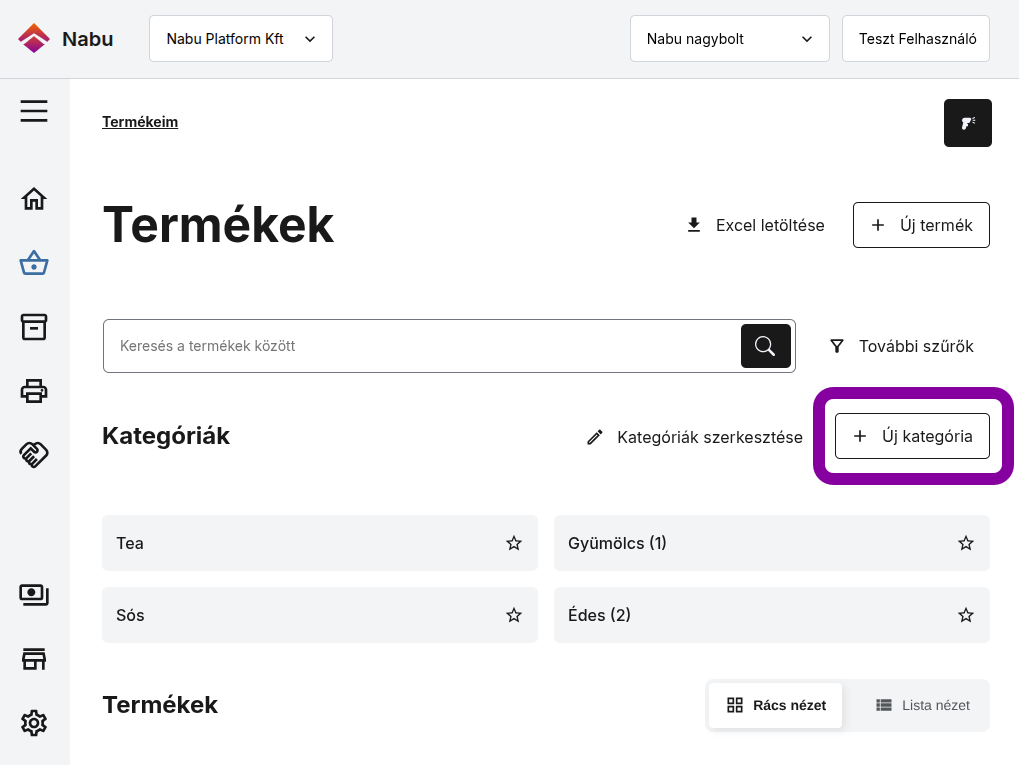
Task: Open the shopping basket products section
Action: (34, 263)
